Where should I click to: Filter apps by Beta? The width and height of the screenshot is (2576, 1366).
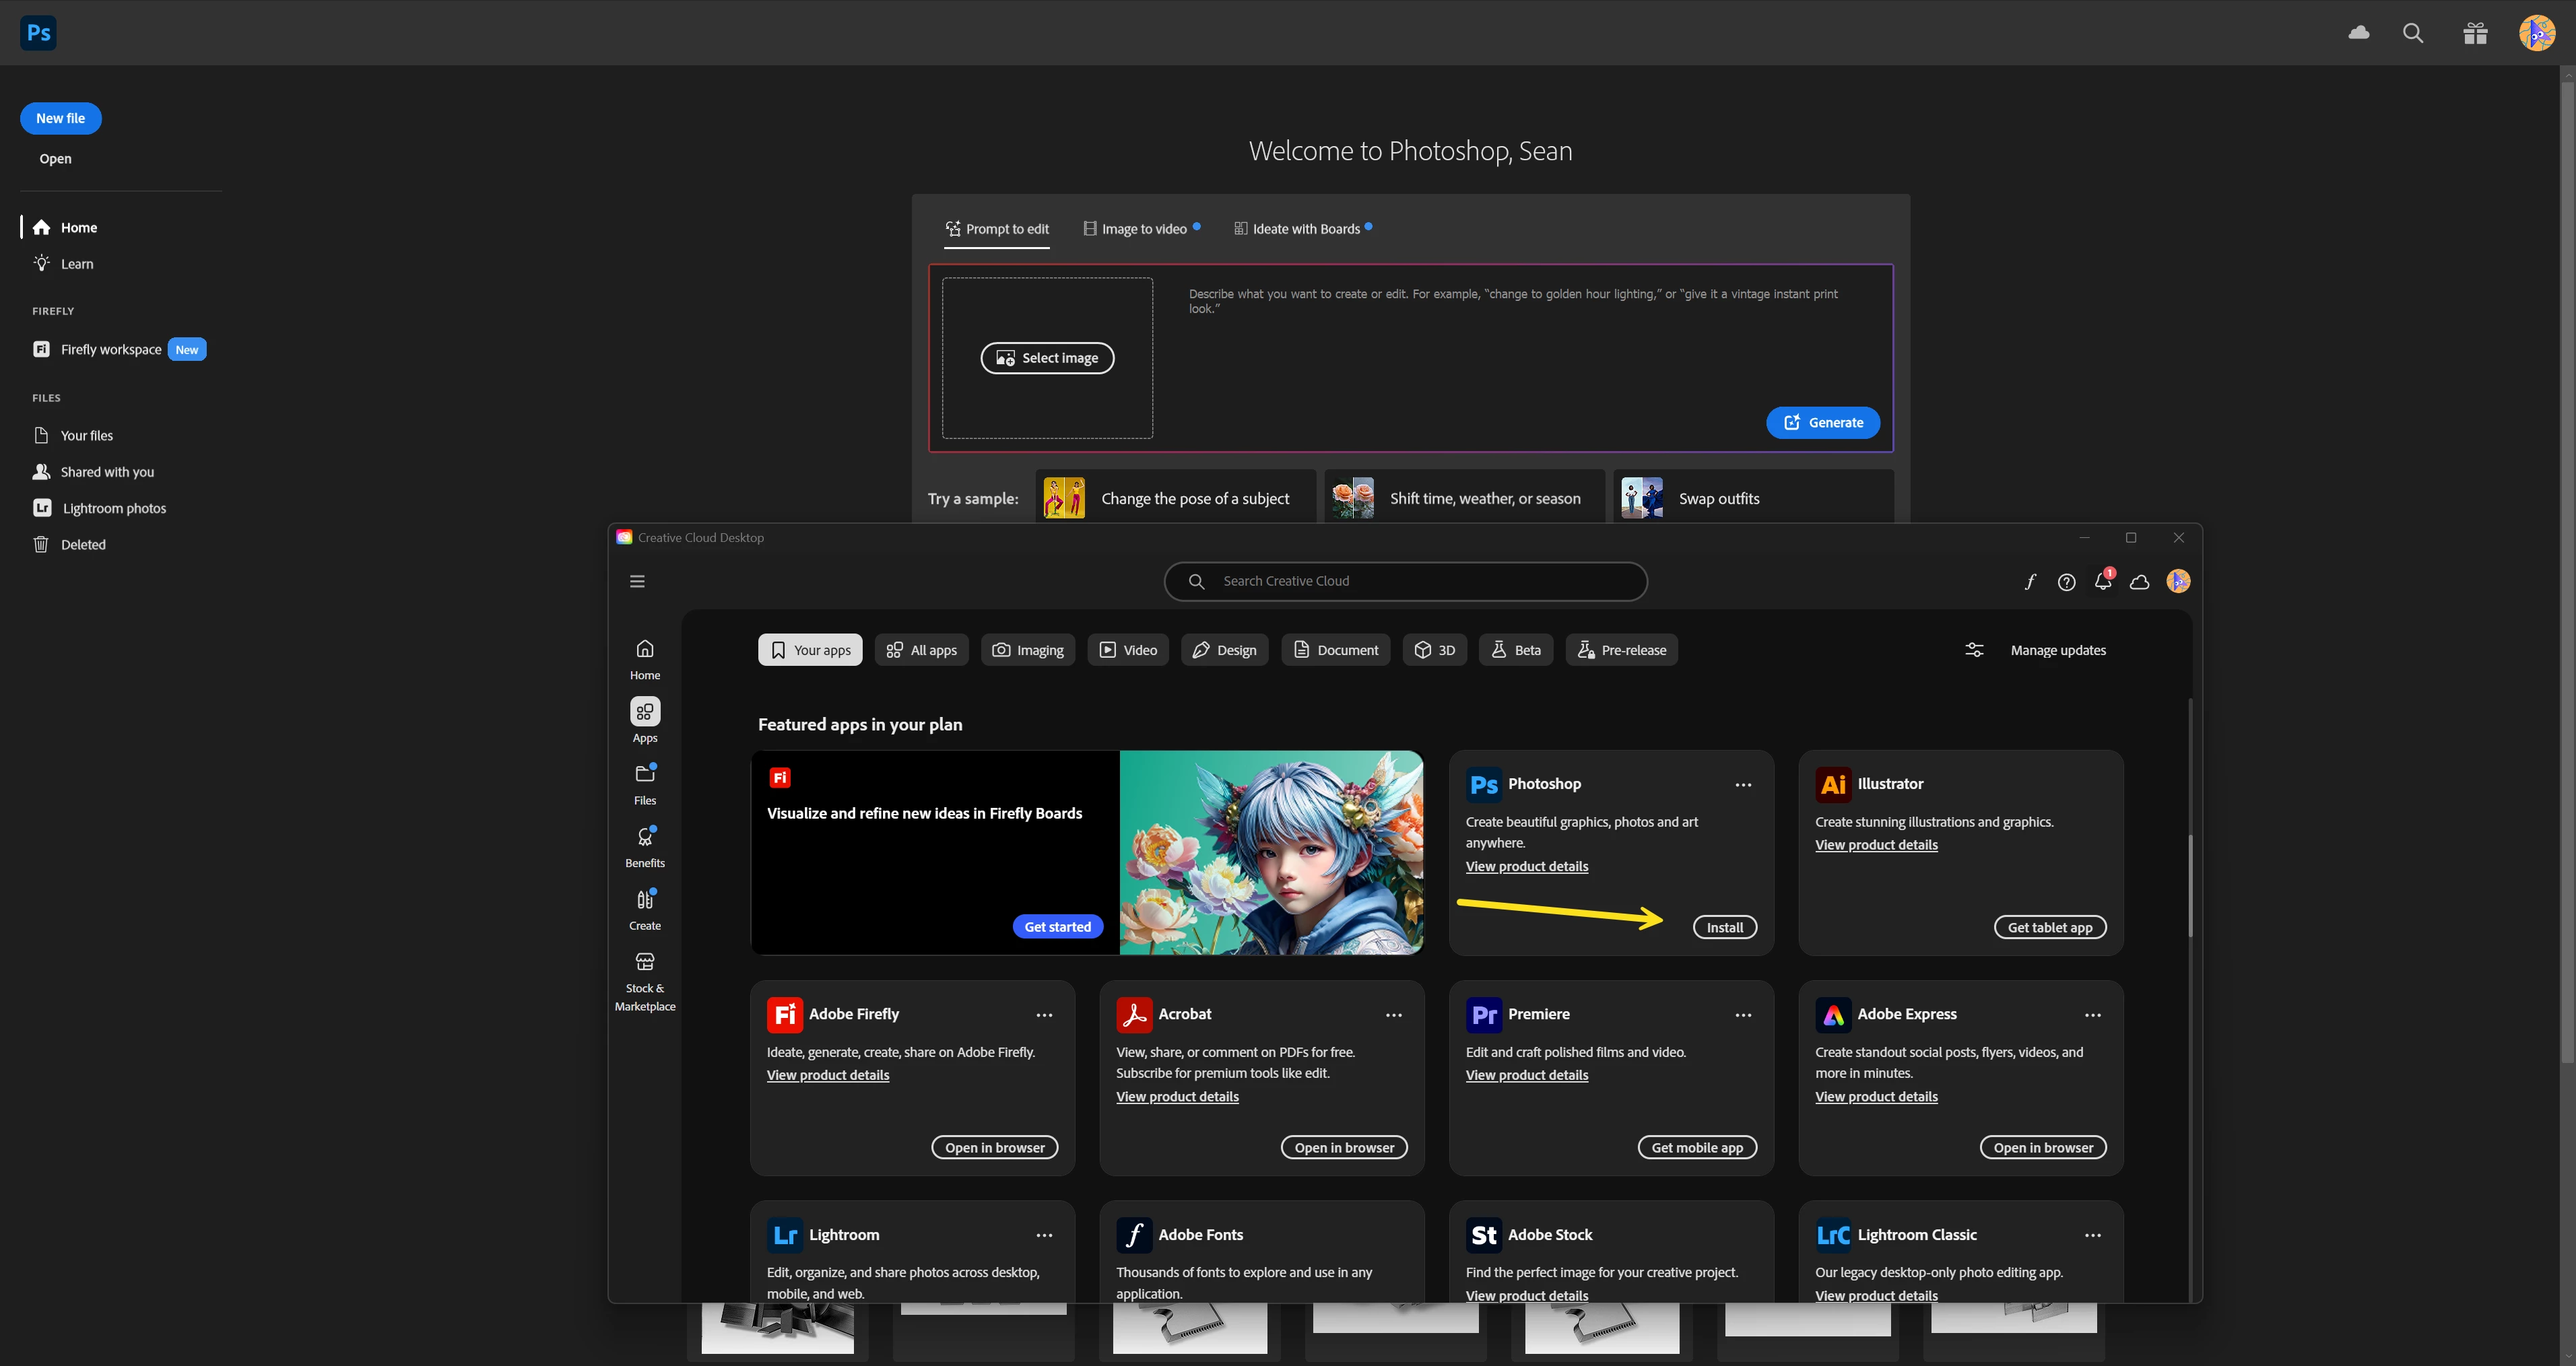(1516, 650)
